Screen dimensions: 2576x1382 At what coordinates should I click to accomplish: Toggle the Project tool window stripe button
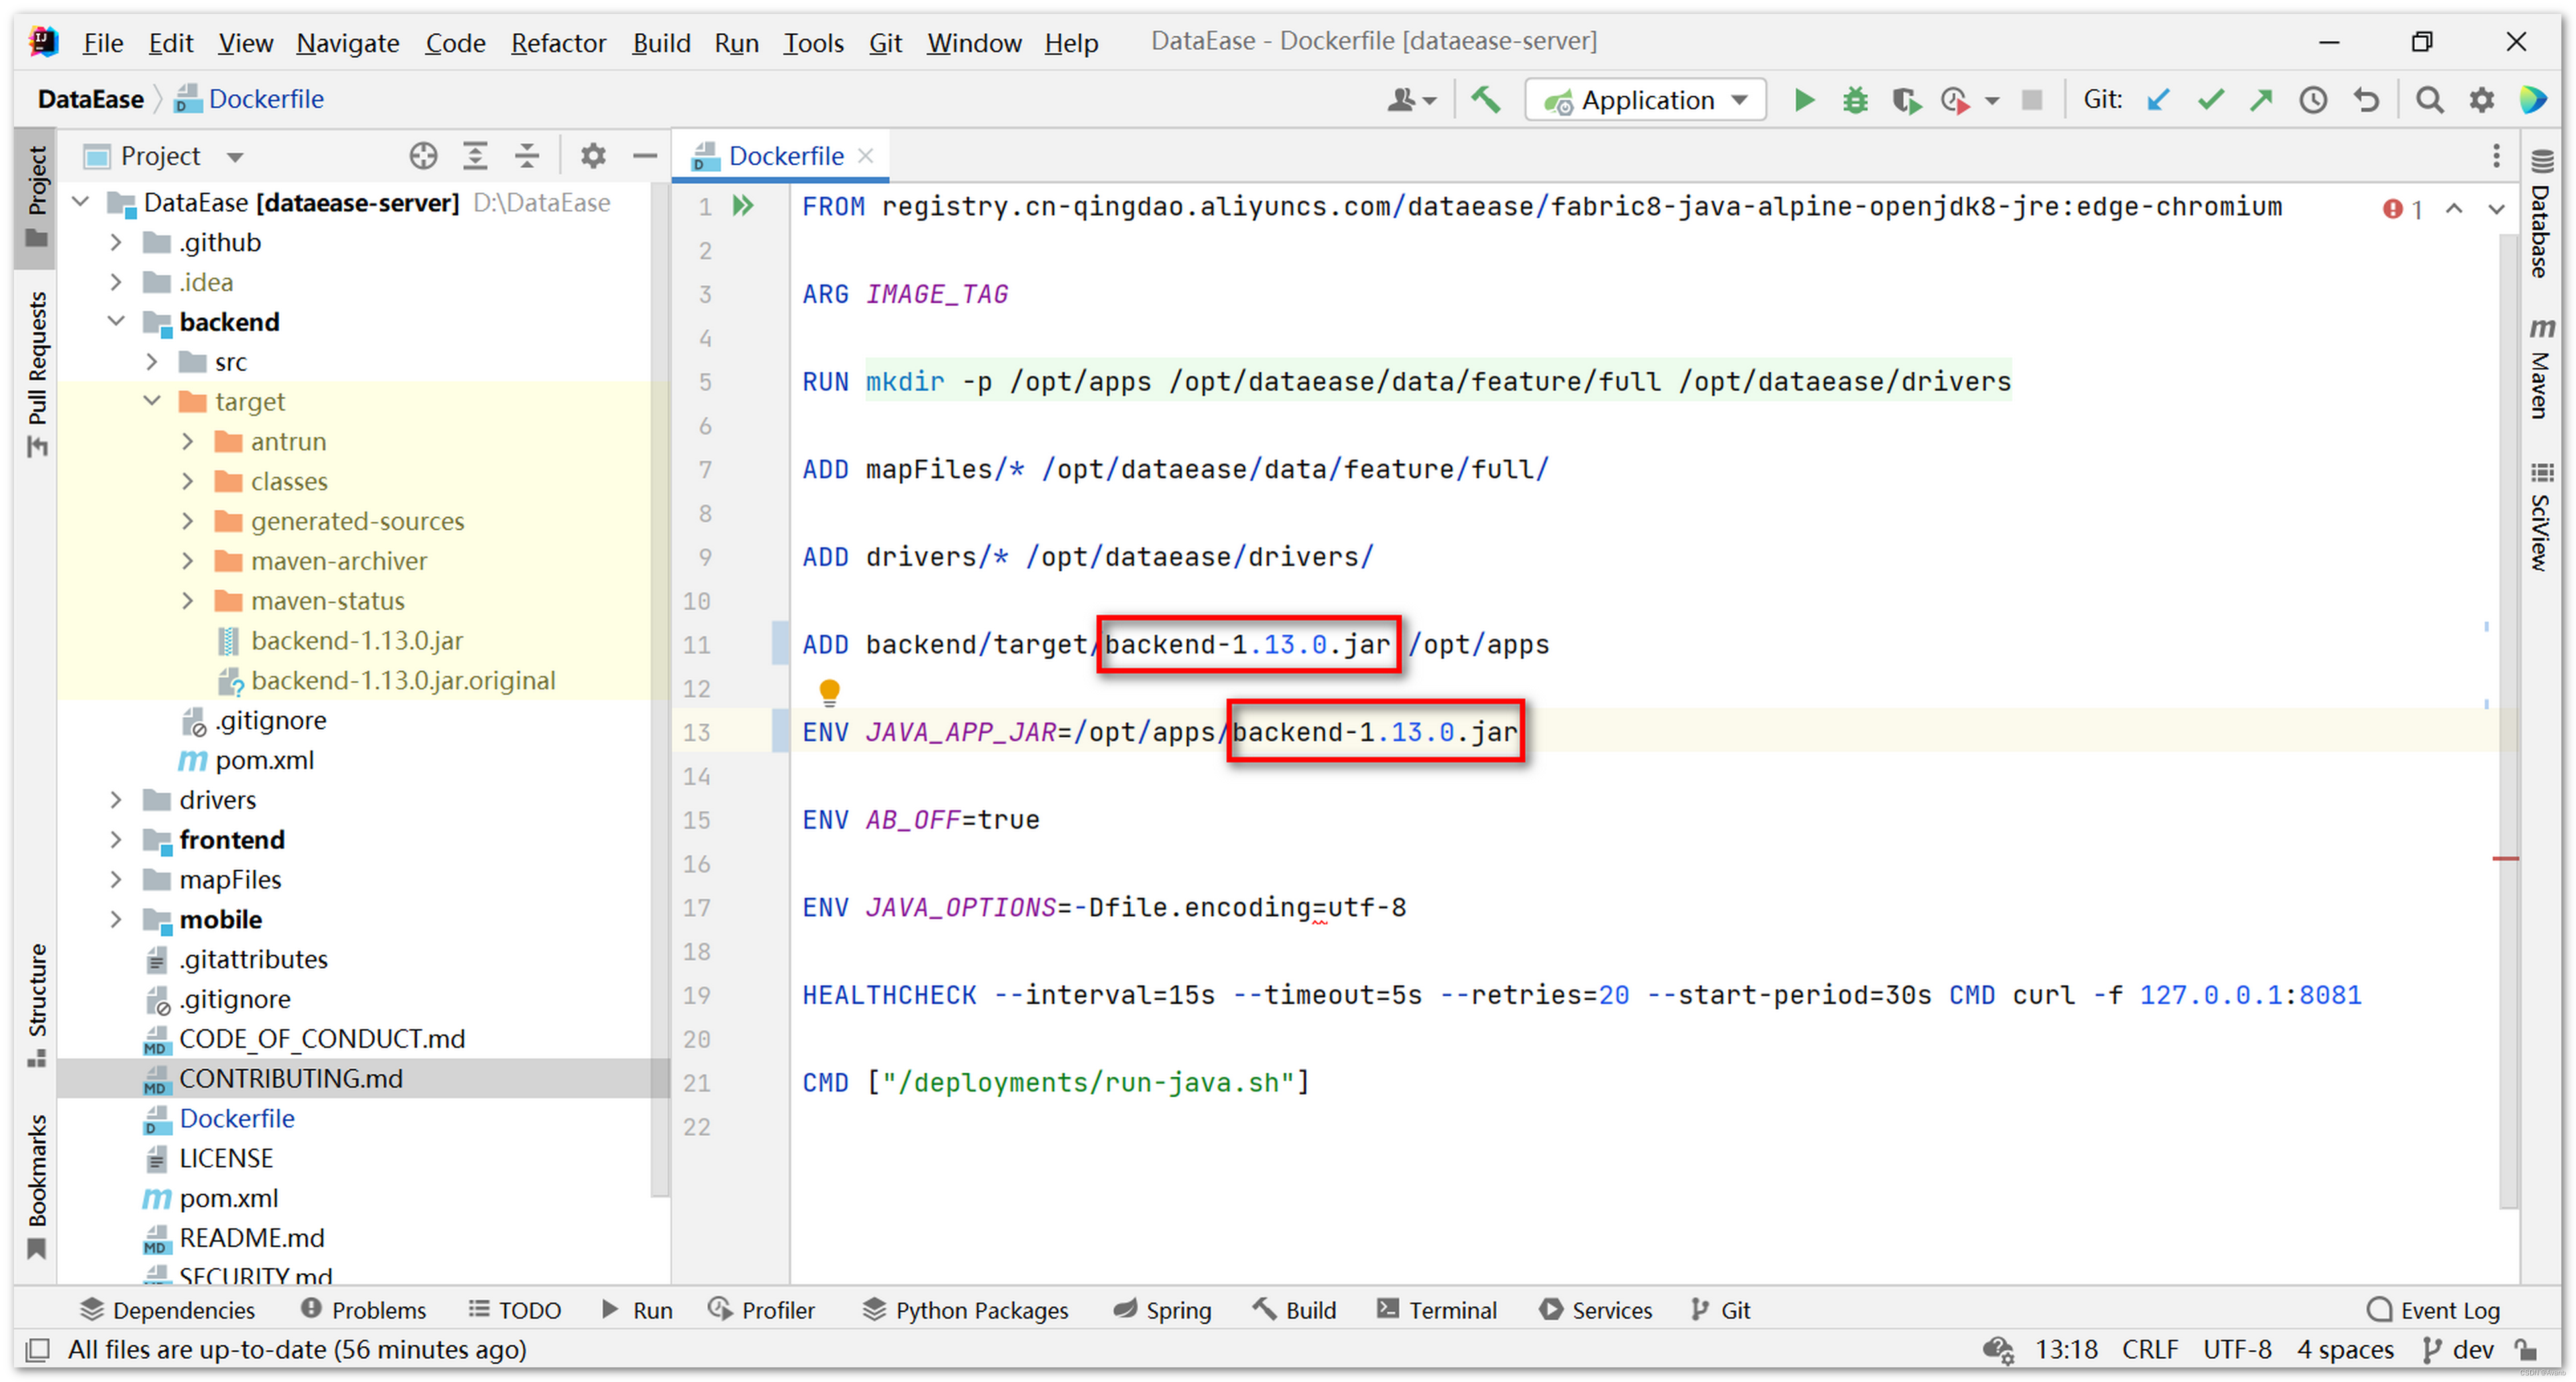37,194
